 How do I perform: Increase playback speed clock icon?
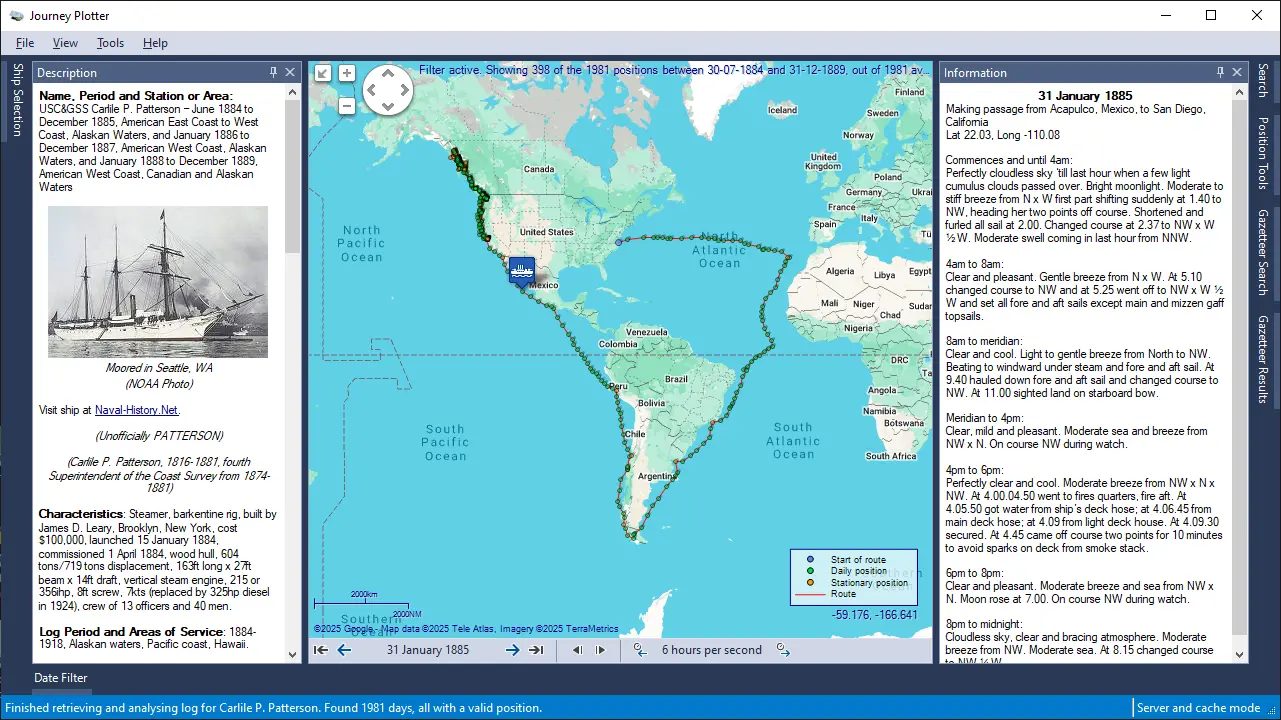[x=783, y=650]
